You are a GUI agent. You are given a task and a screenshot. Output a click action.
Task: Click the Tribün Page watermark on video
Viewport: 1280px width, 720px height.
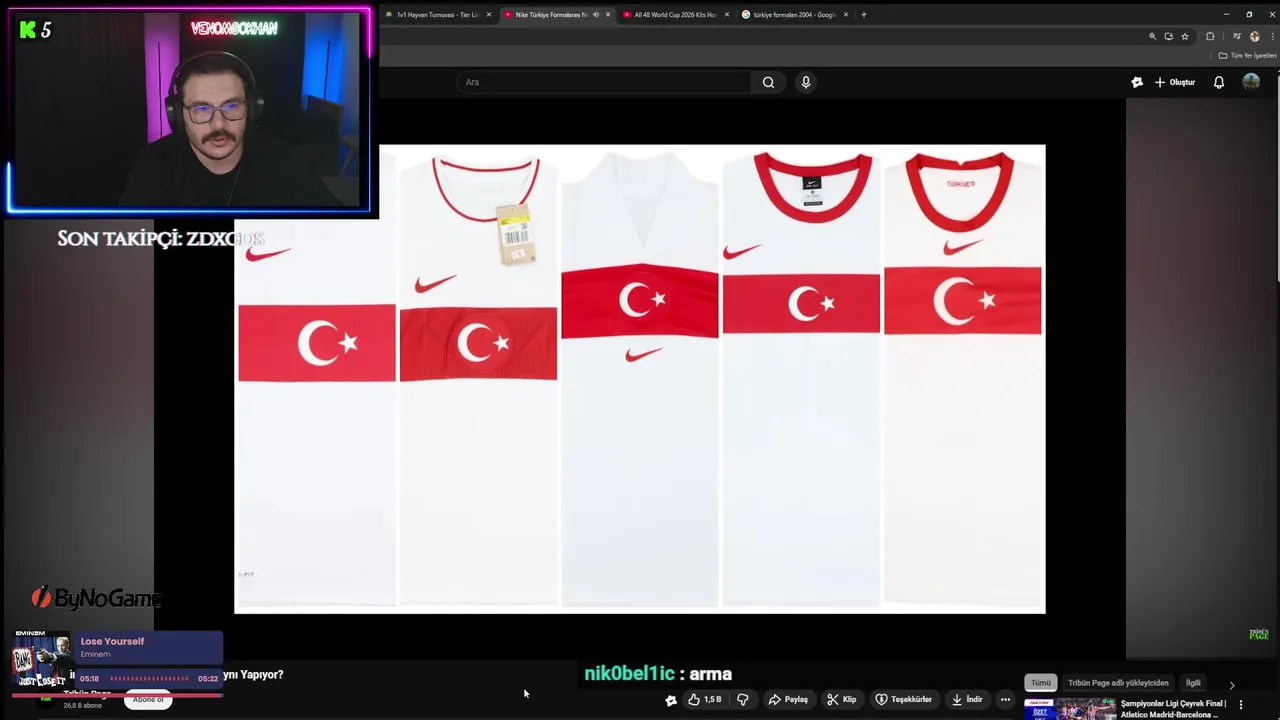pyautogui.click(x=1258, y=634)
